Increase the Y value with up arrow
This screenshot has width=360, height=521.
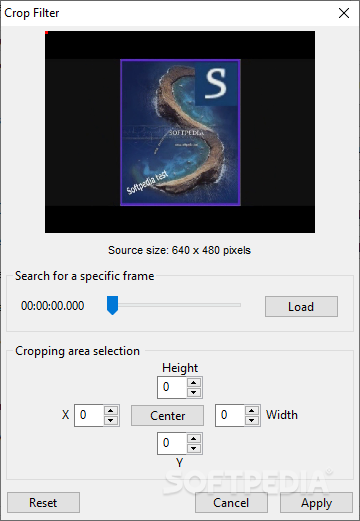click(x=194, y=438)
